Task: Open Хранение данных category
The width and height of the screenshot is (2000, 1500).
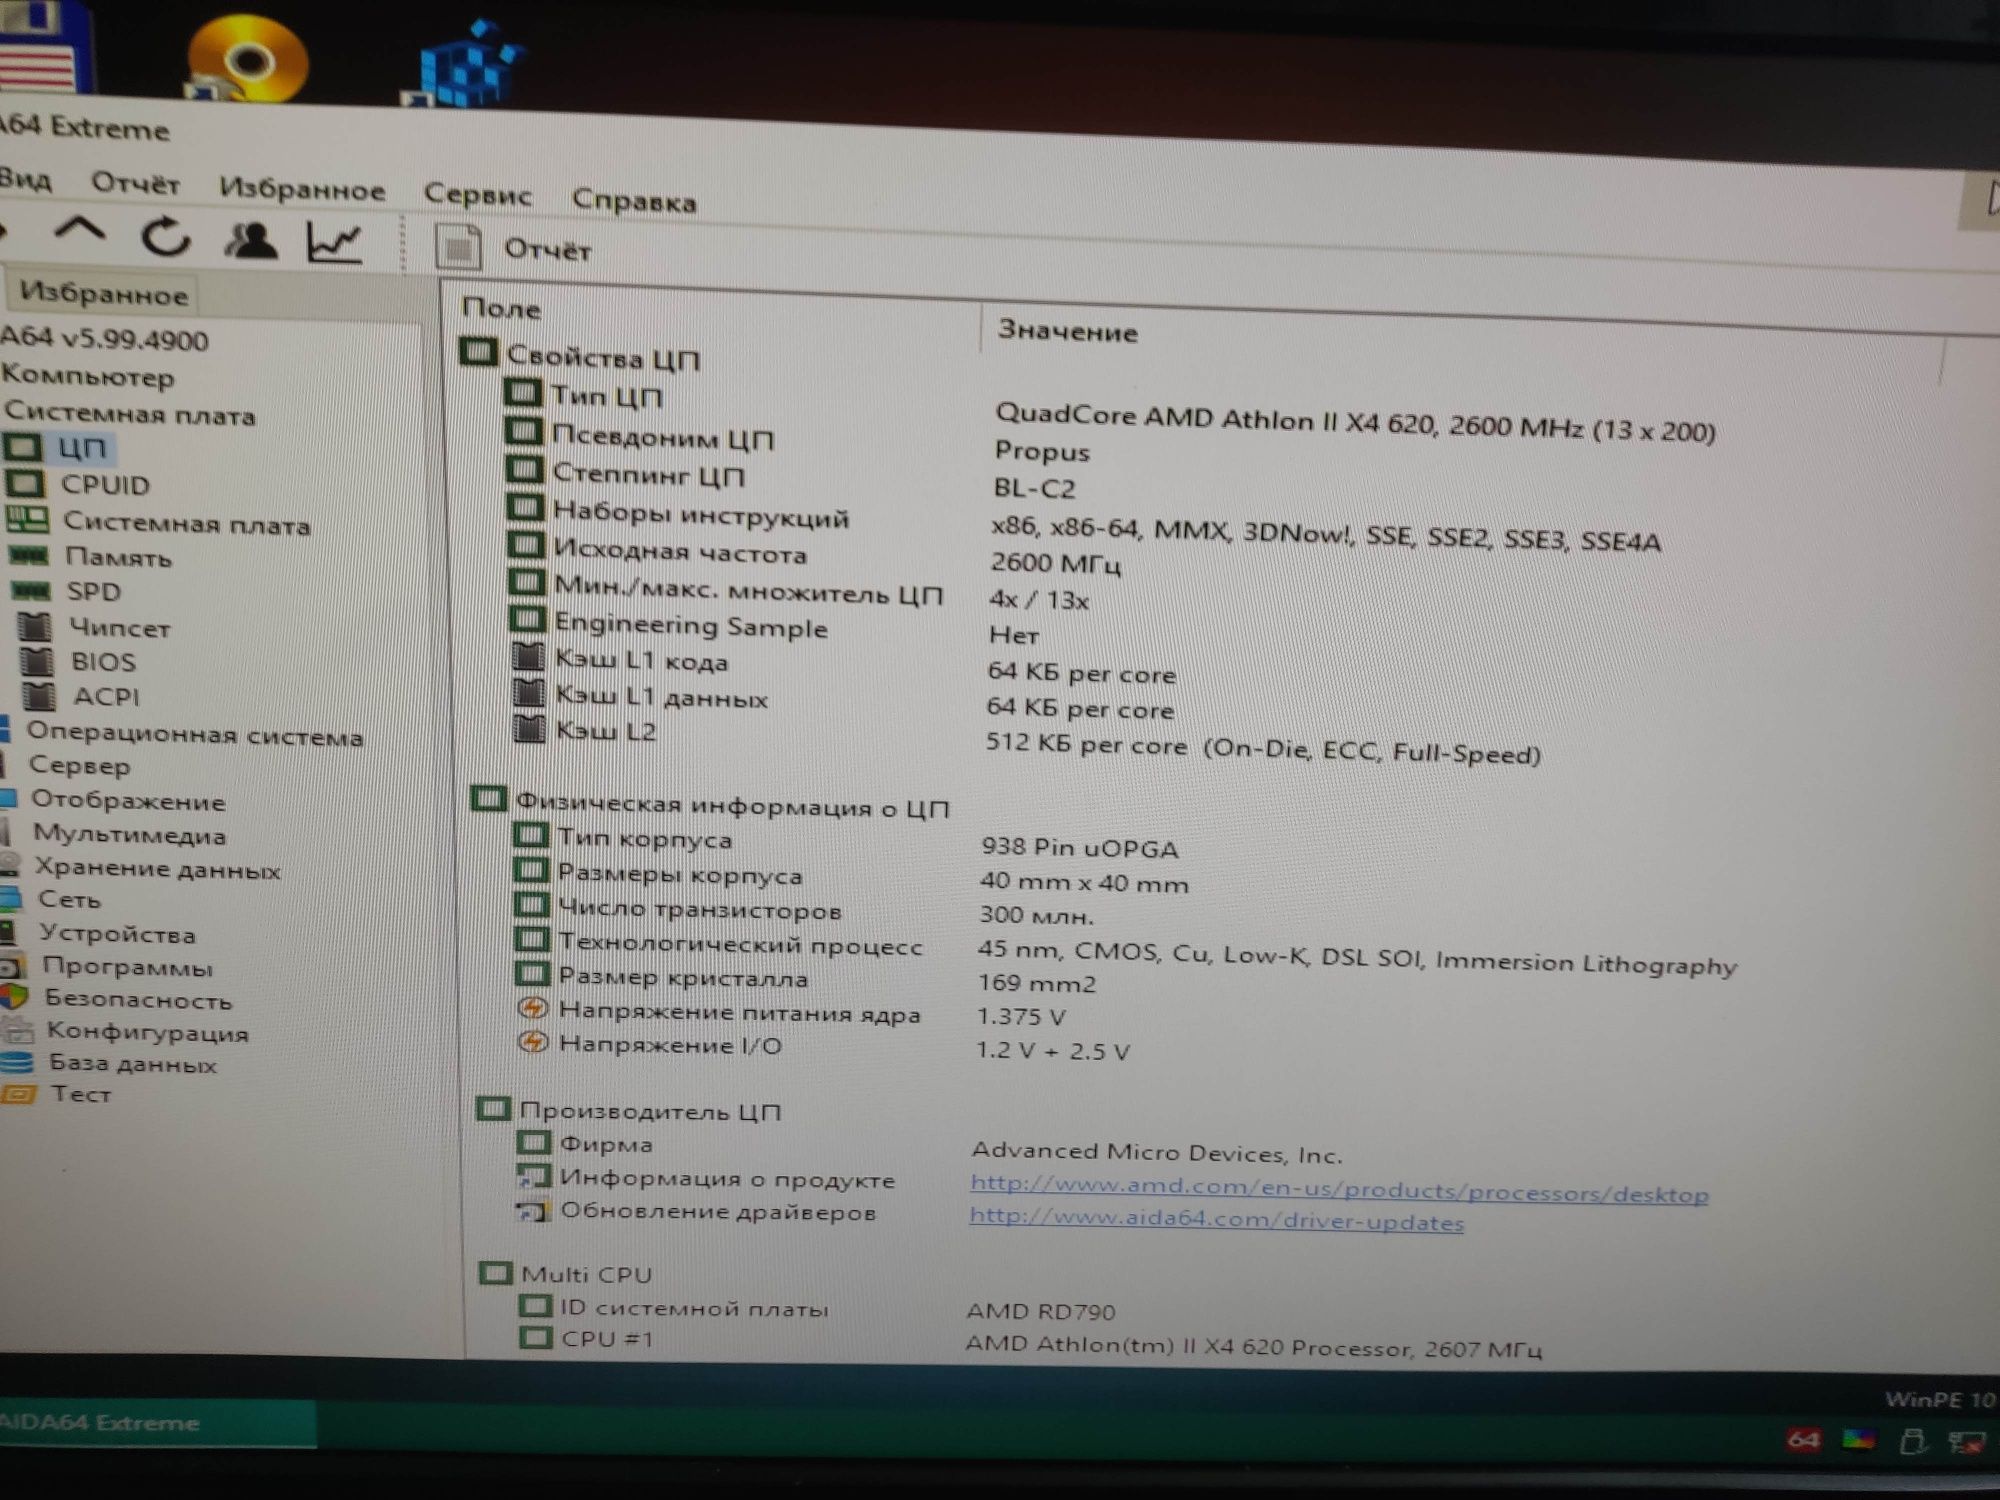Action: 158,868
